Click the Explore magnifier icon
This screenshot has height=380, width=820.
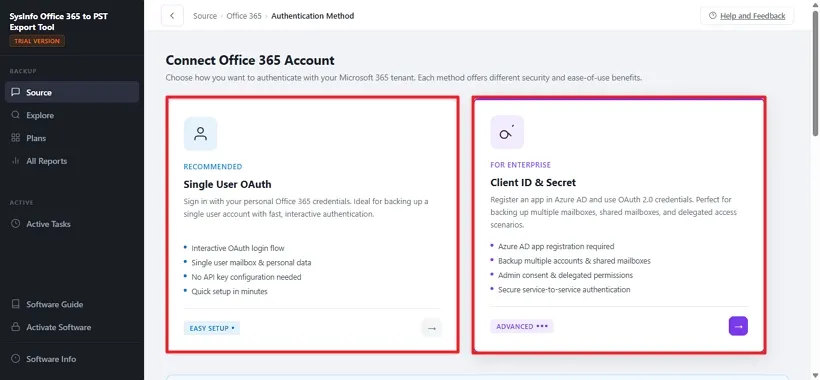(16, 115)
